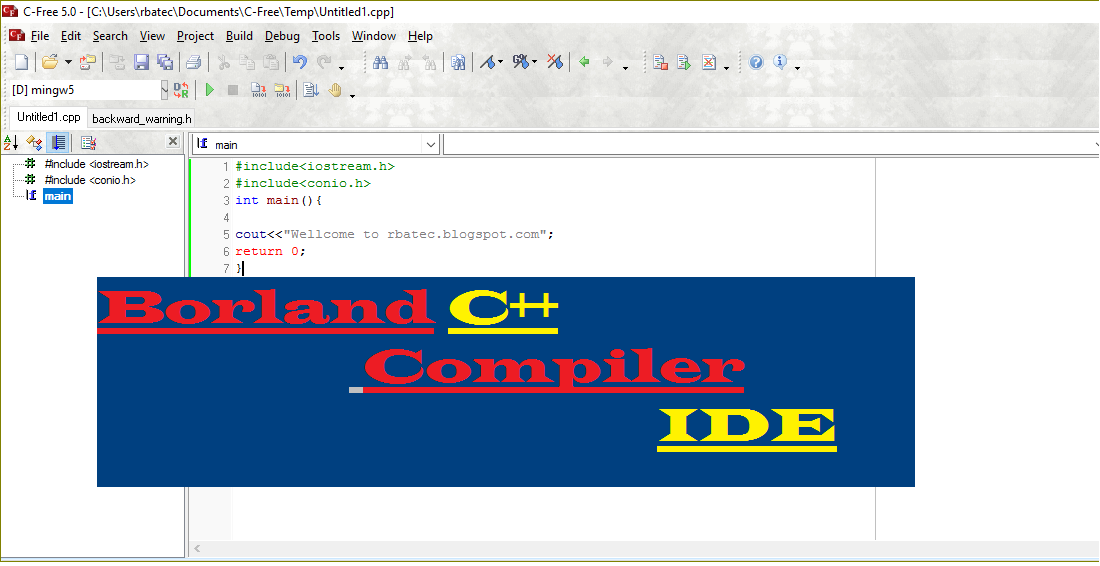Run the program with the green play icon
1100x566 pixels.
209,90
